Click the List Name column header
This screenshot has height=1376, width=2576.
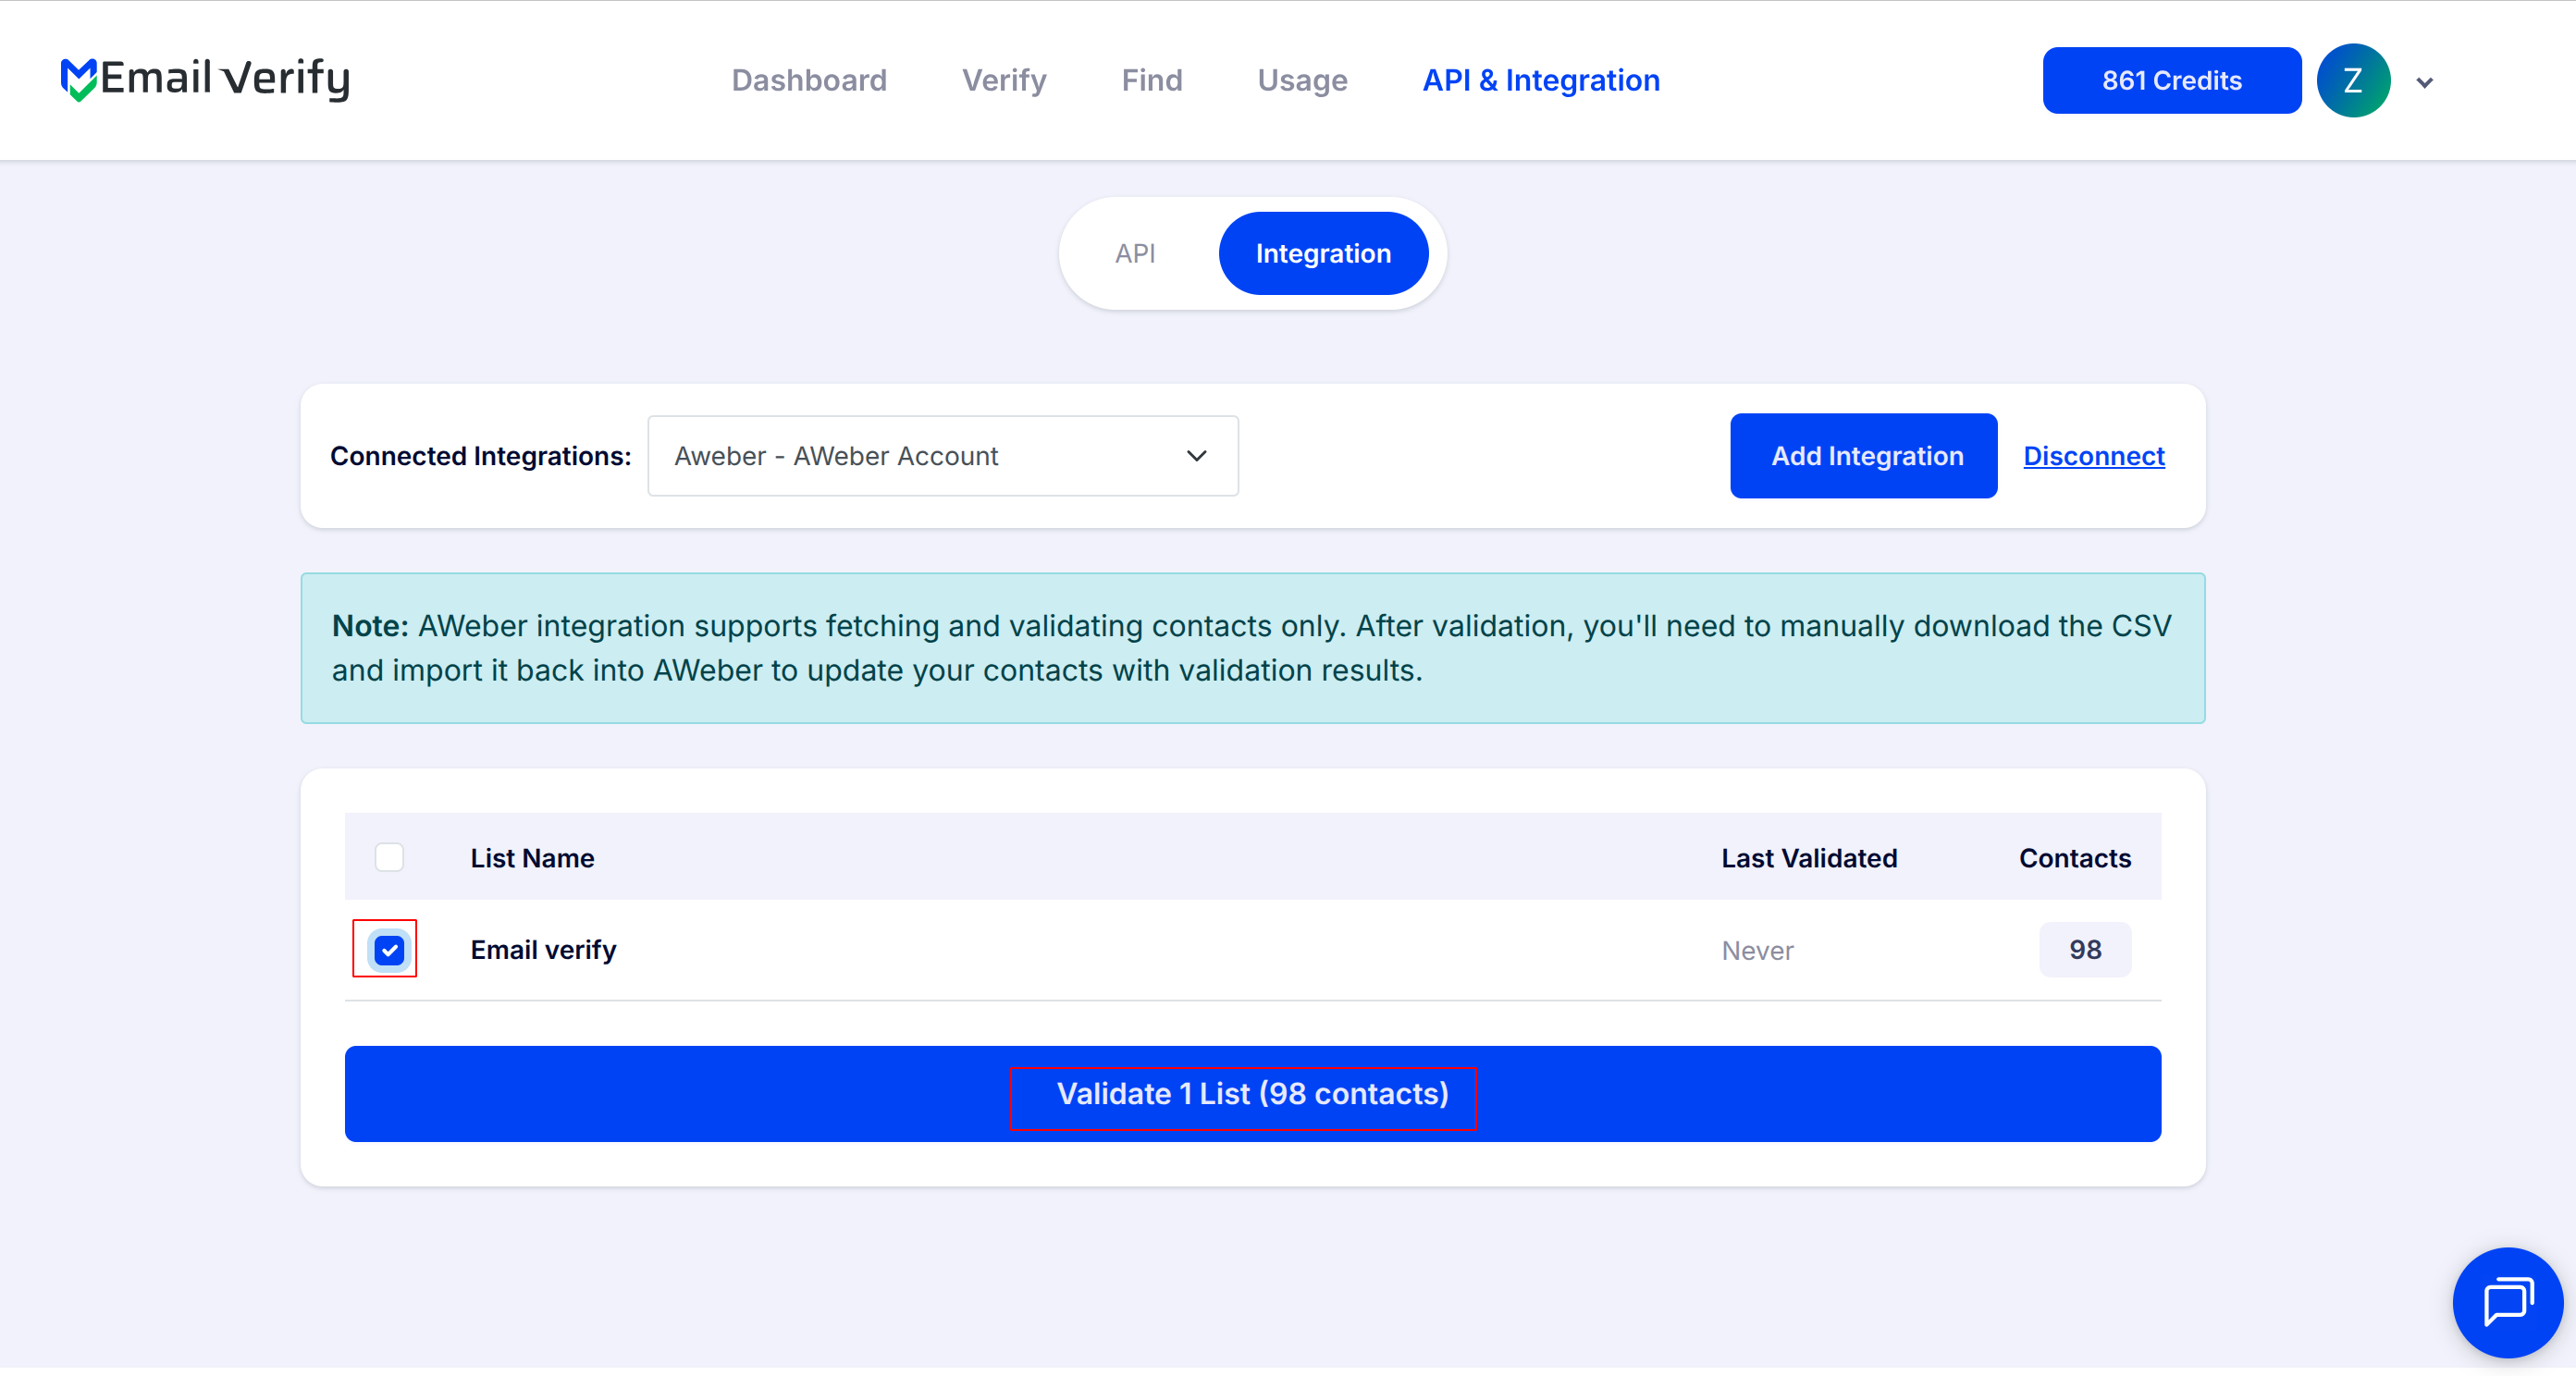[532, 858]
